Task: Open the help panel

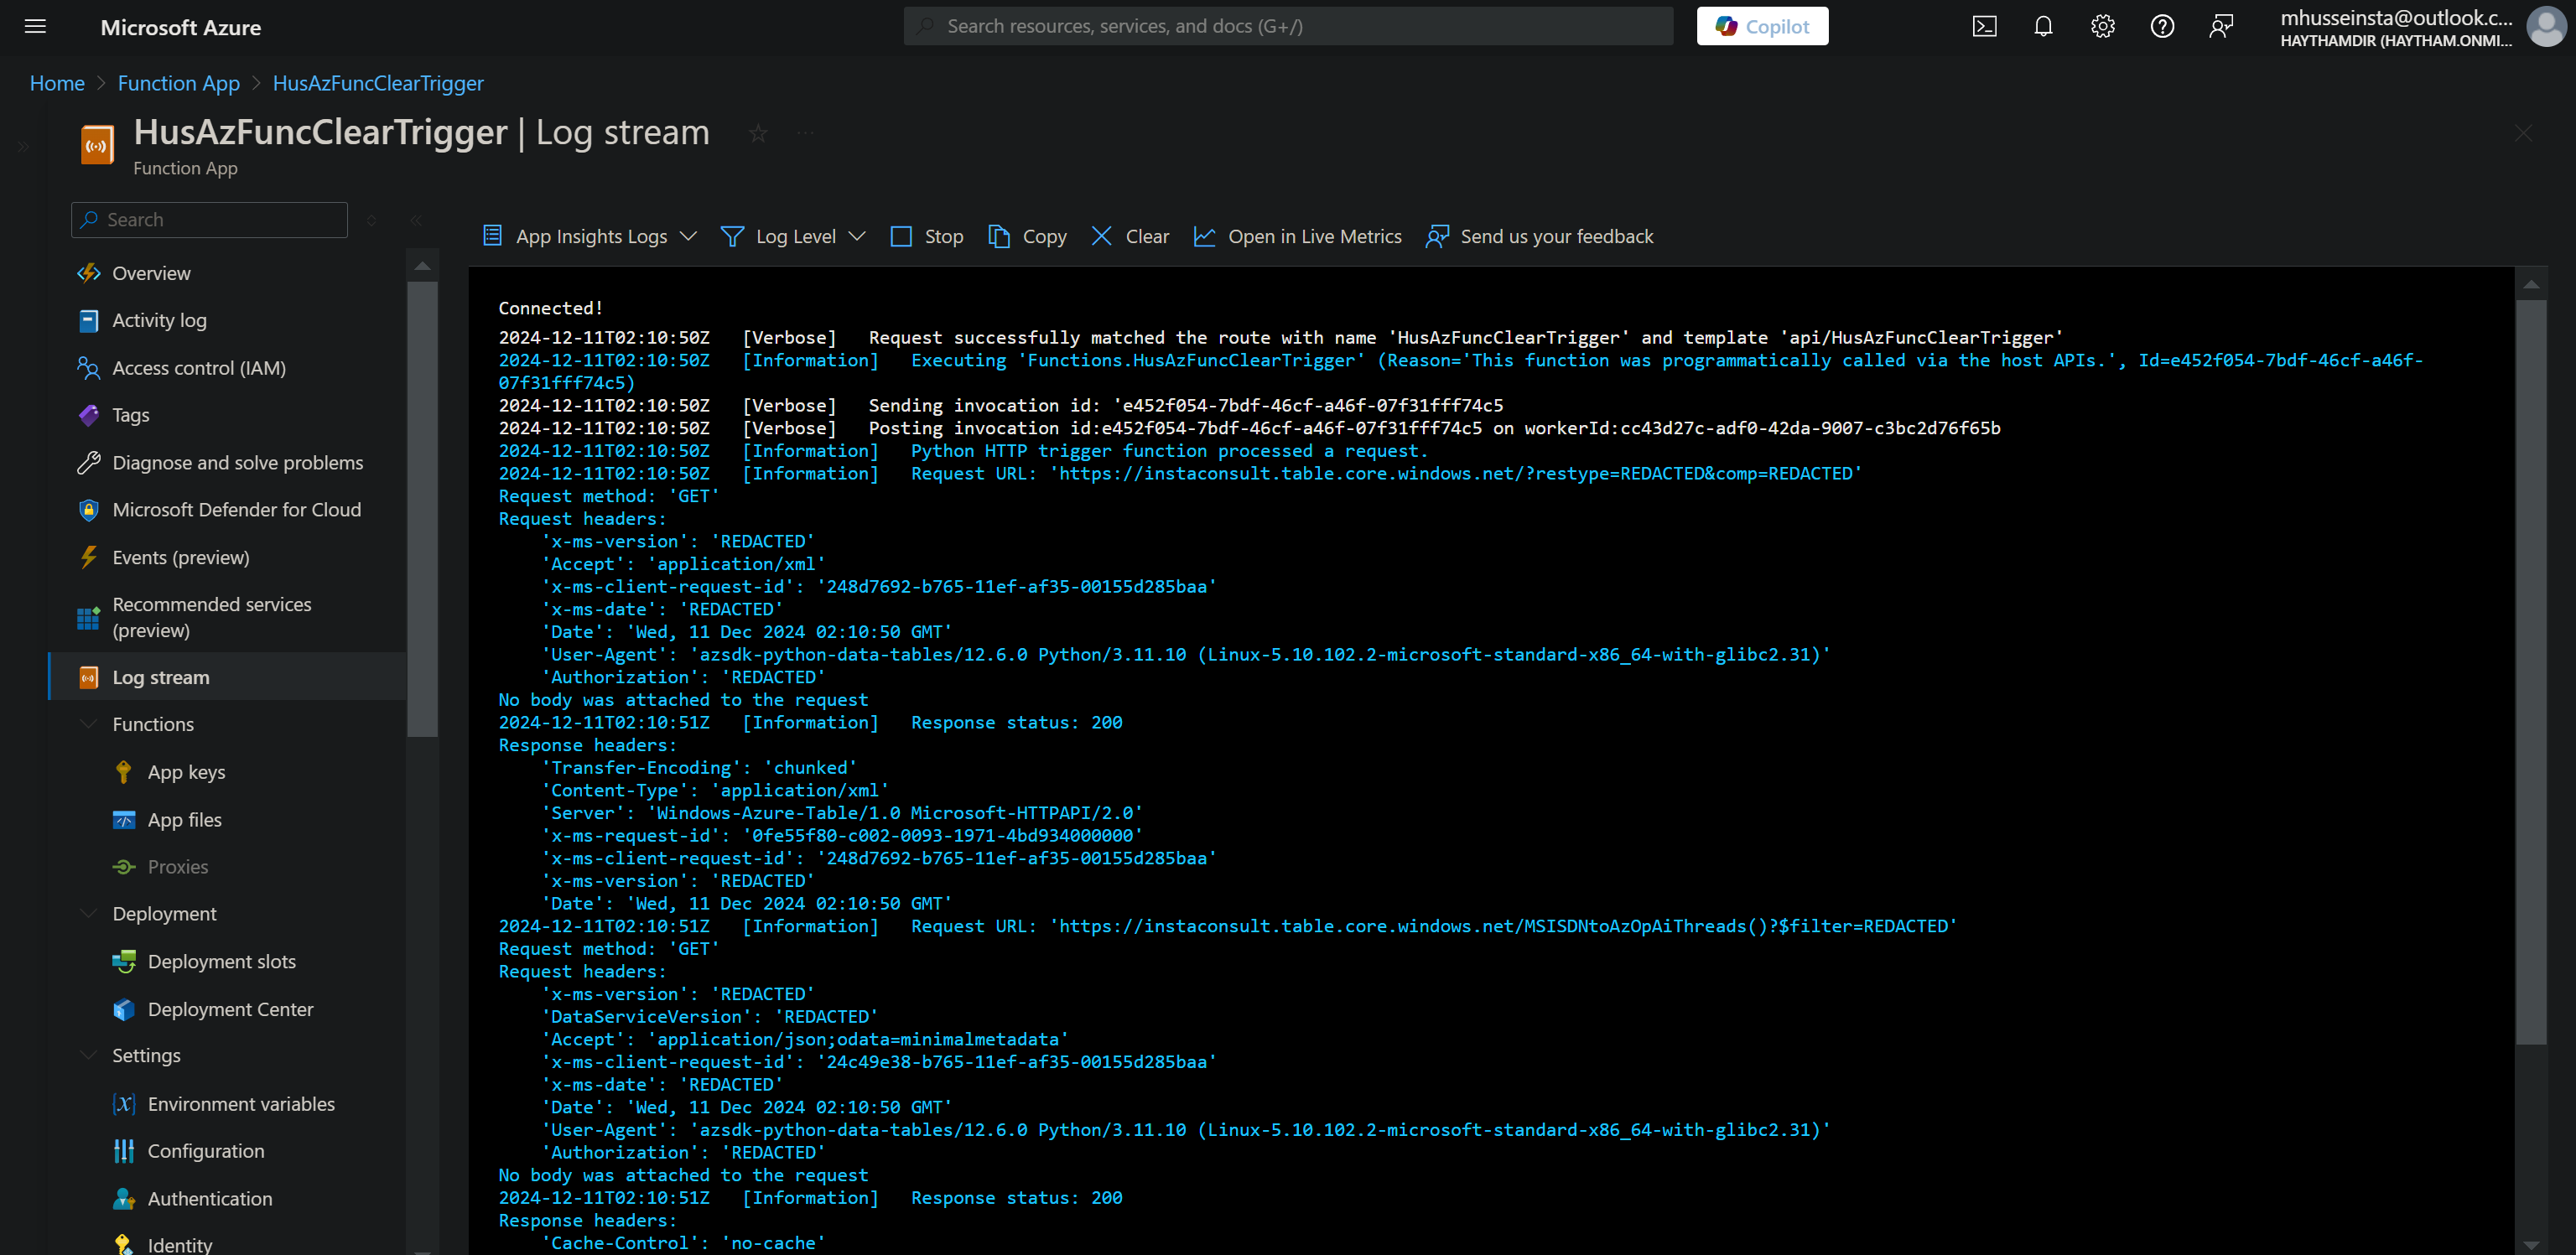Action: click(2162, 26)
